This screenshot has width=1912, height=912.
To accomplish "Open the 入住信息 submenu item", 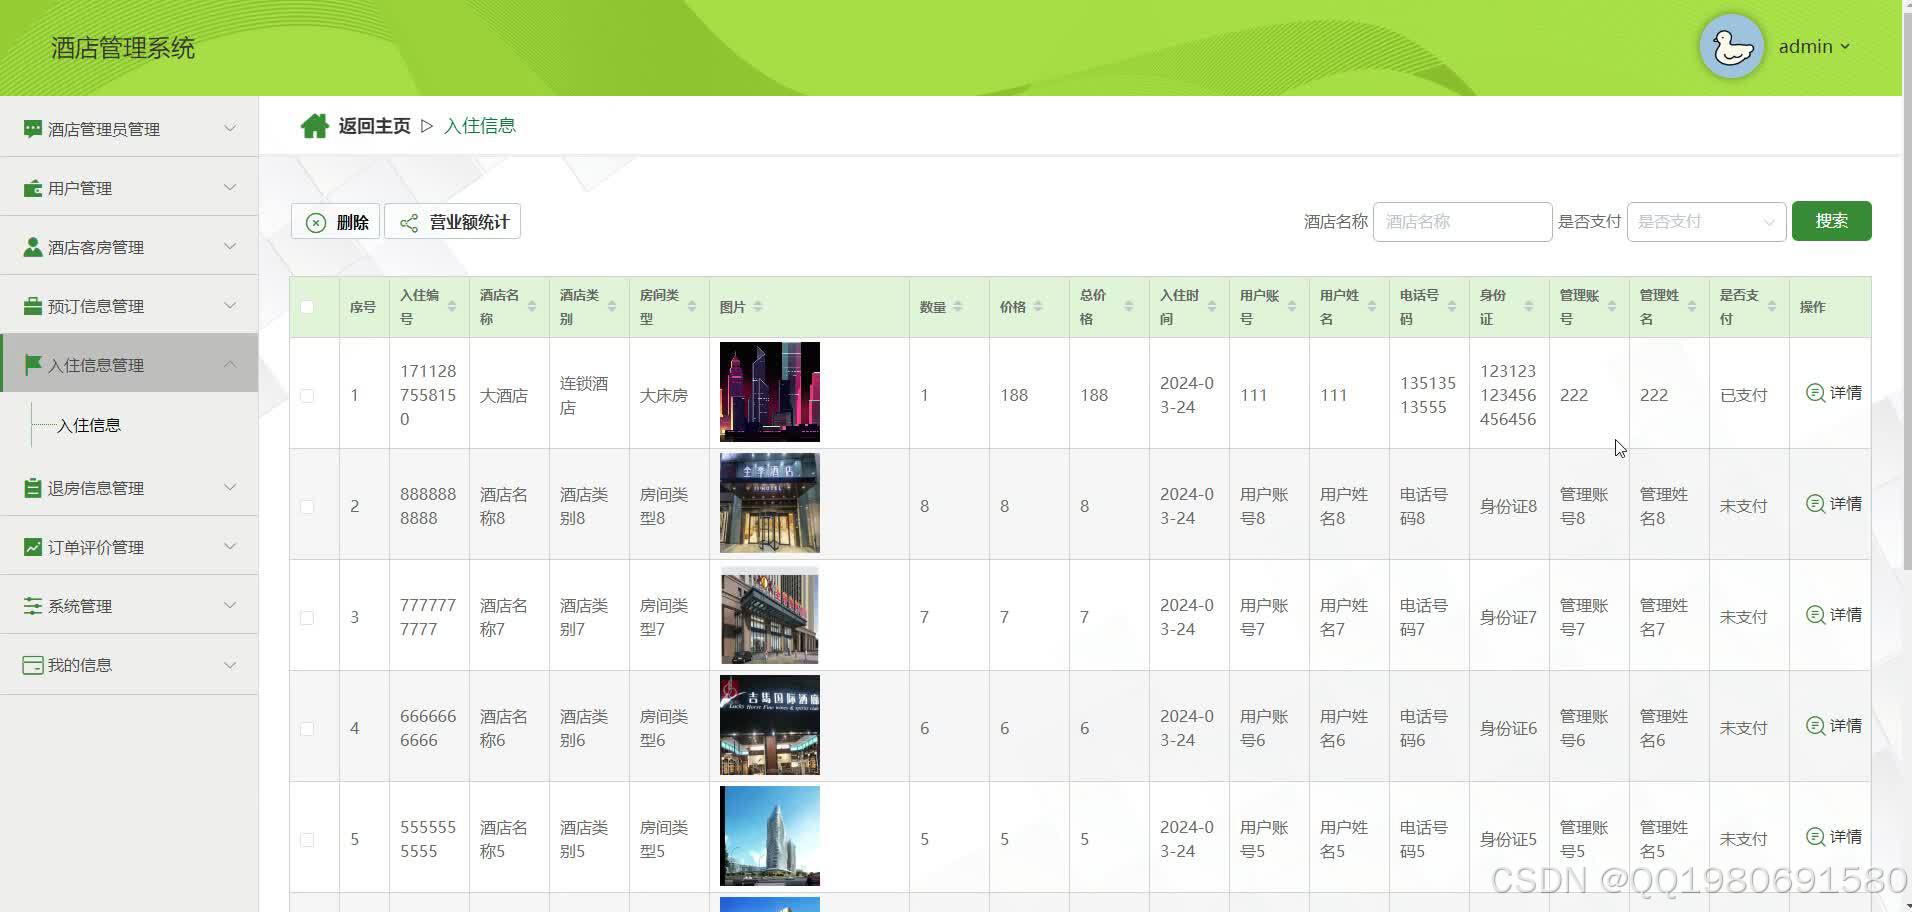I will pyautogui.click(x=89, y=426).
